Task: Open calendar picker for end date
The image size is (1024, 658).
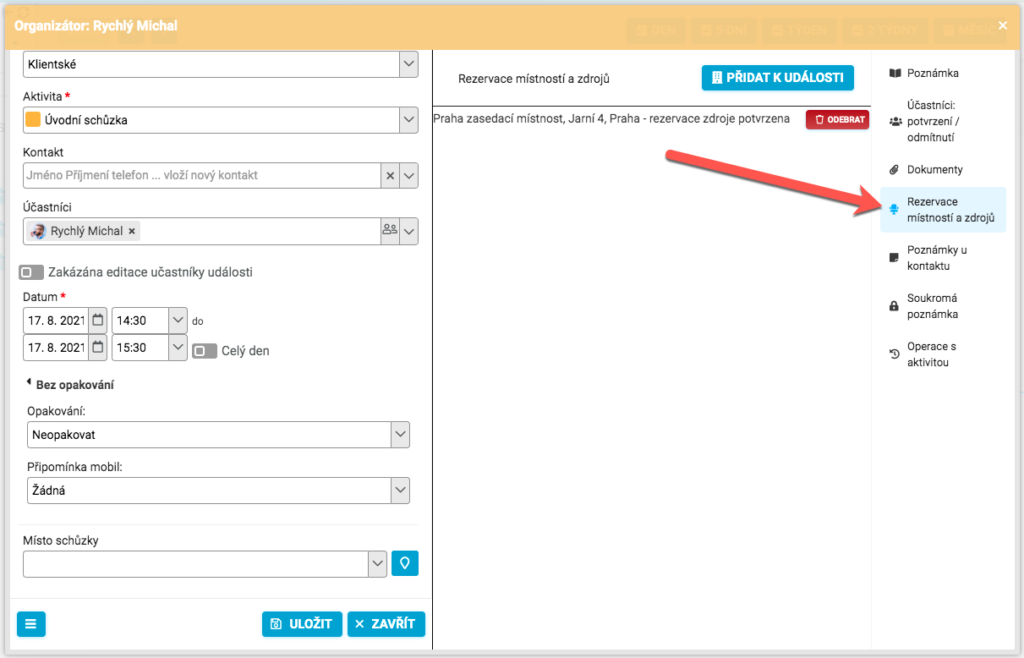Action: coord(98,347)
